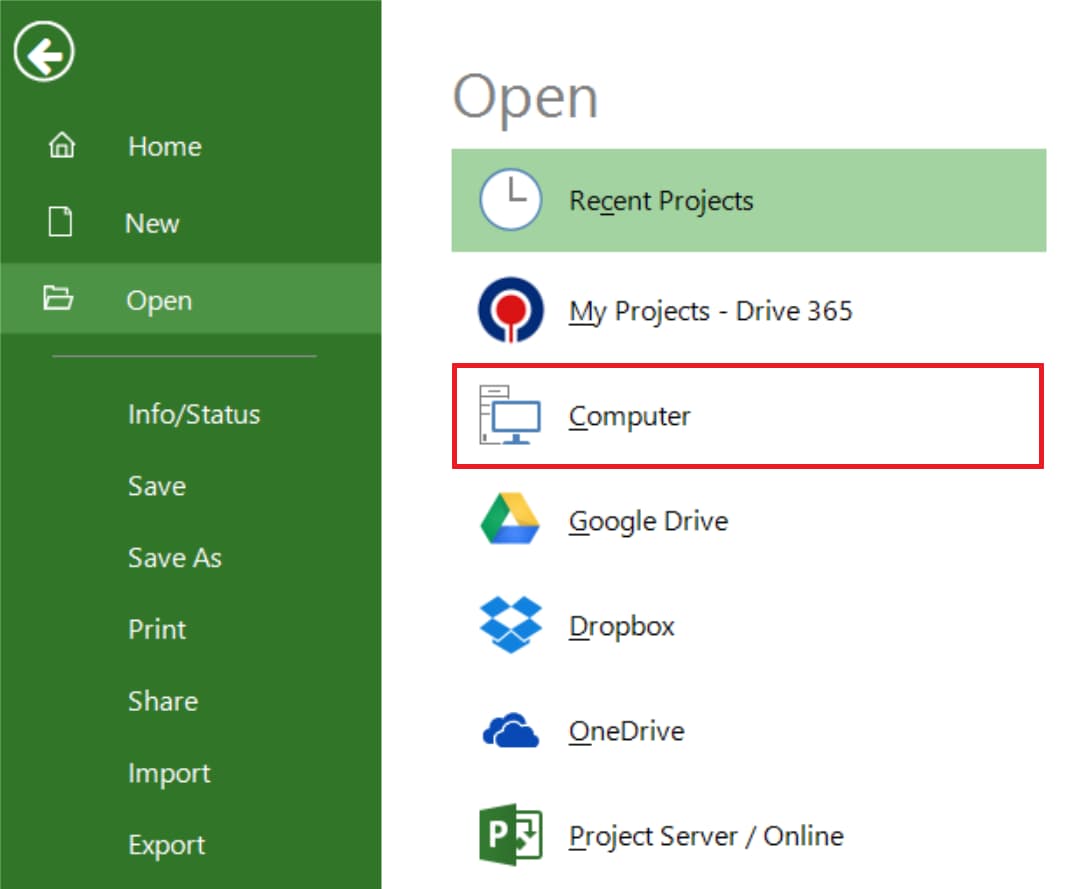This screenshot has height=889, width=1068.
Task: Click the Home house icon
Action: (x=62, y=146)
